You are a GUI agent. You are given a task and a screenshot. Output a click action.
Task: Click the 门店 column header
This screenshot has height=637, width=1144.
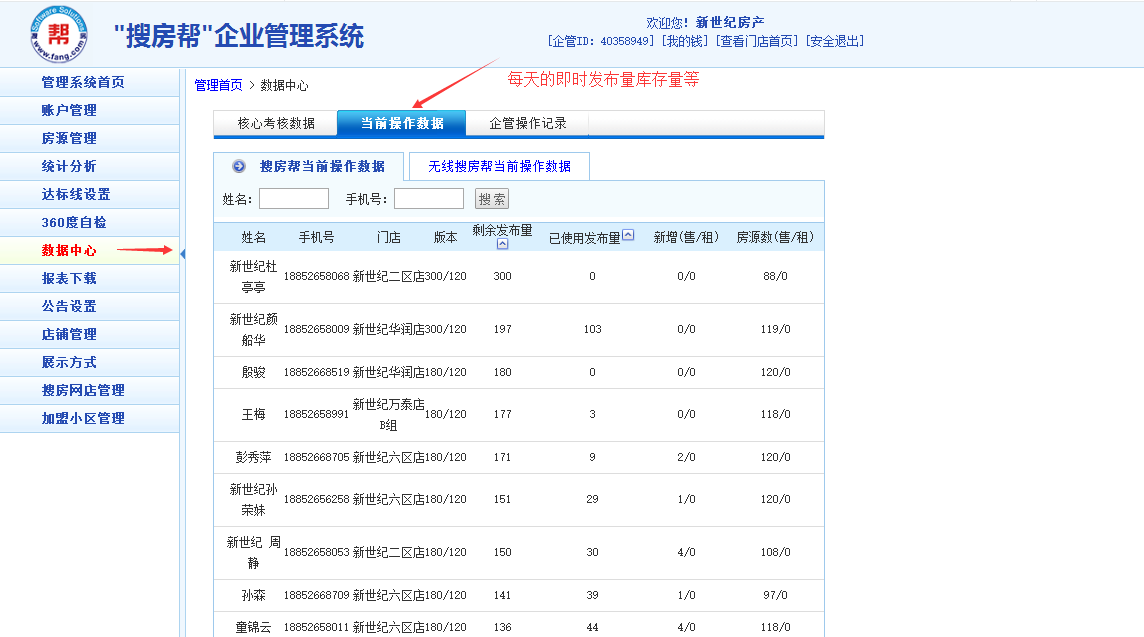tap(389, 237)
